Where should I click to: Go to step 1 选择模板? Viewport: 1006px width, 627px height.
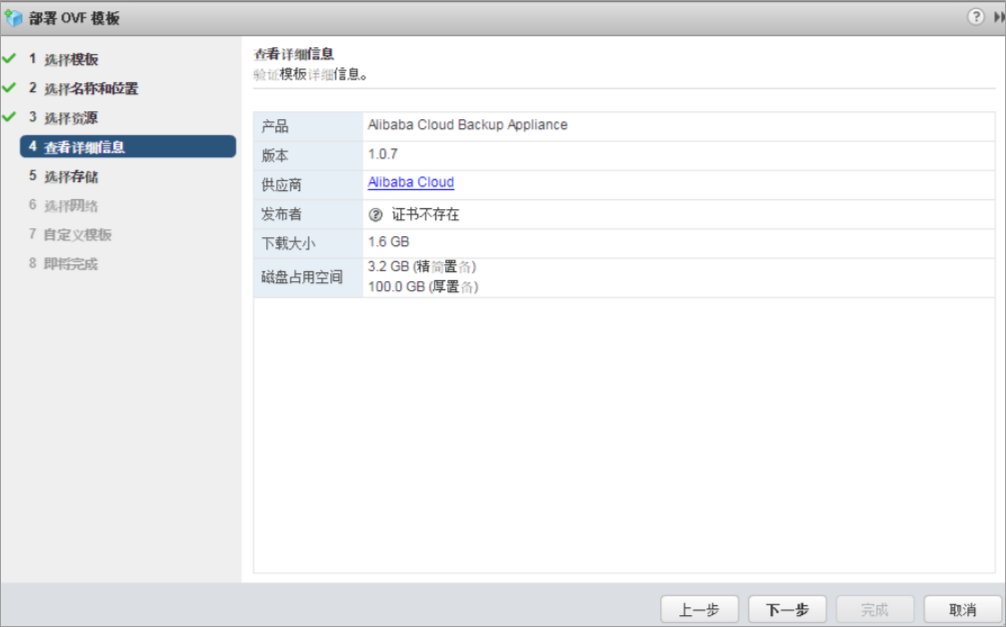[64, 59]
